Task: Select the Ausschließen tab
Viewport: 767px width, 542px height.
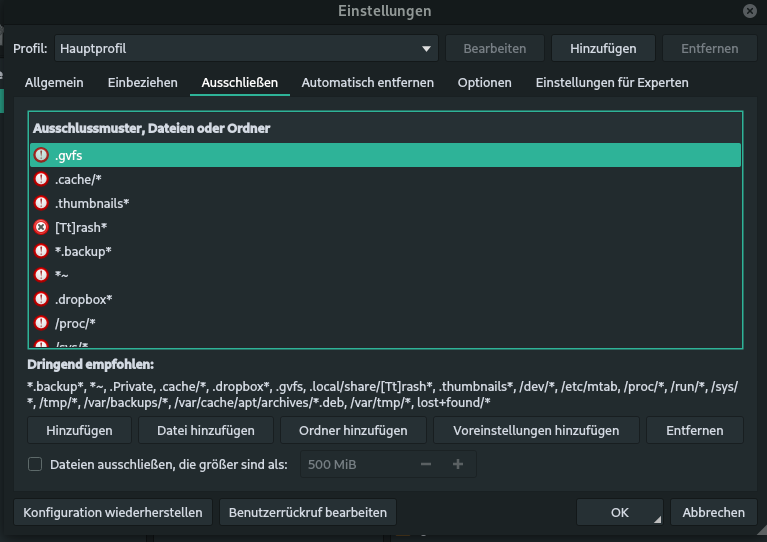Action: 240,83
